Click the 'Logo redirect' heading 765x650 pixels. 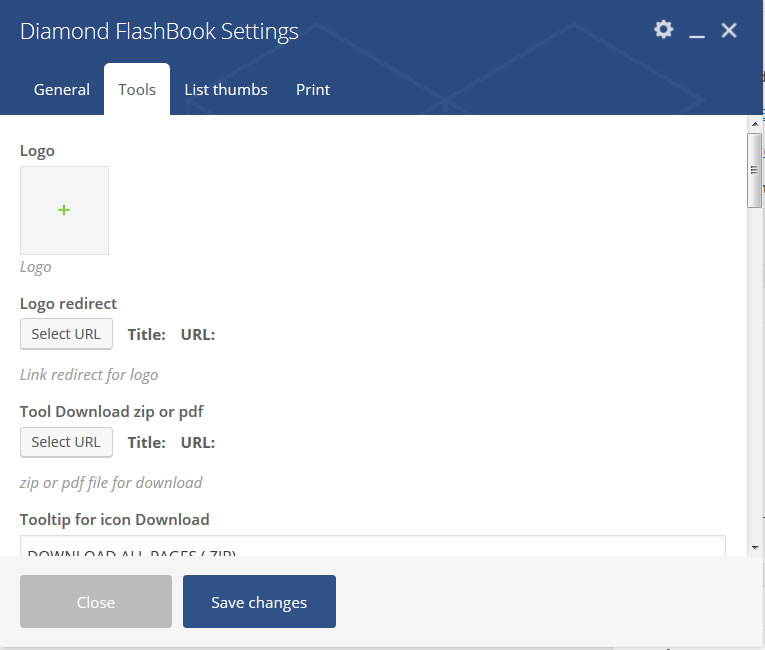click(x=68, y=304)
